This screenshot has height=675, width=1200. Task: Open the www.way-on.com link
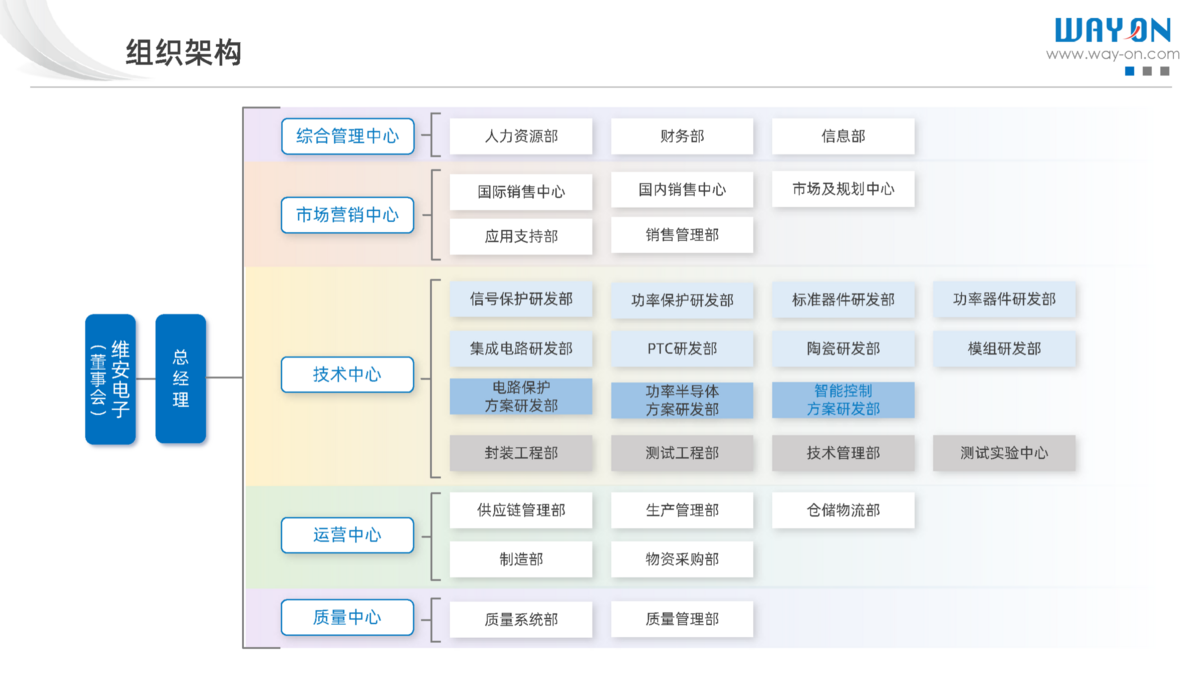(1112, 55)
